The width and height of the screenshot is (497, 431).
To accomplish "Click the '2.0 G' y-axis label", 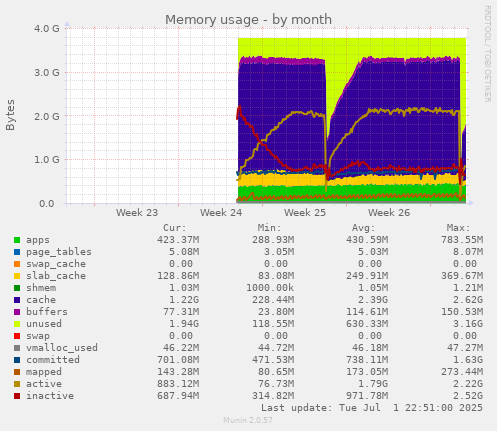I will (47, 116).
